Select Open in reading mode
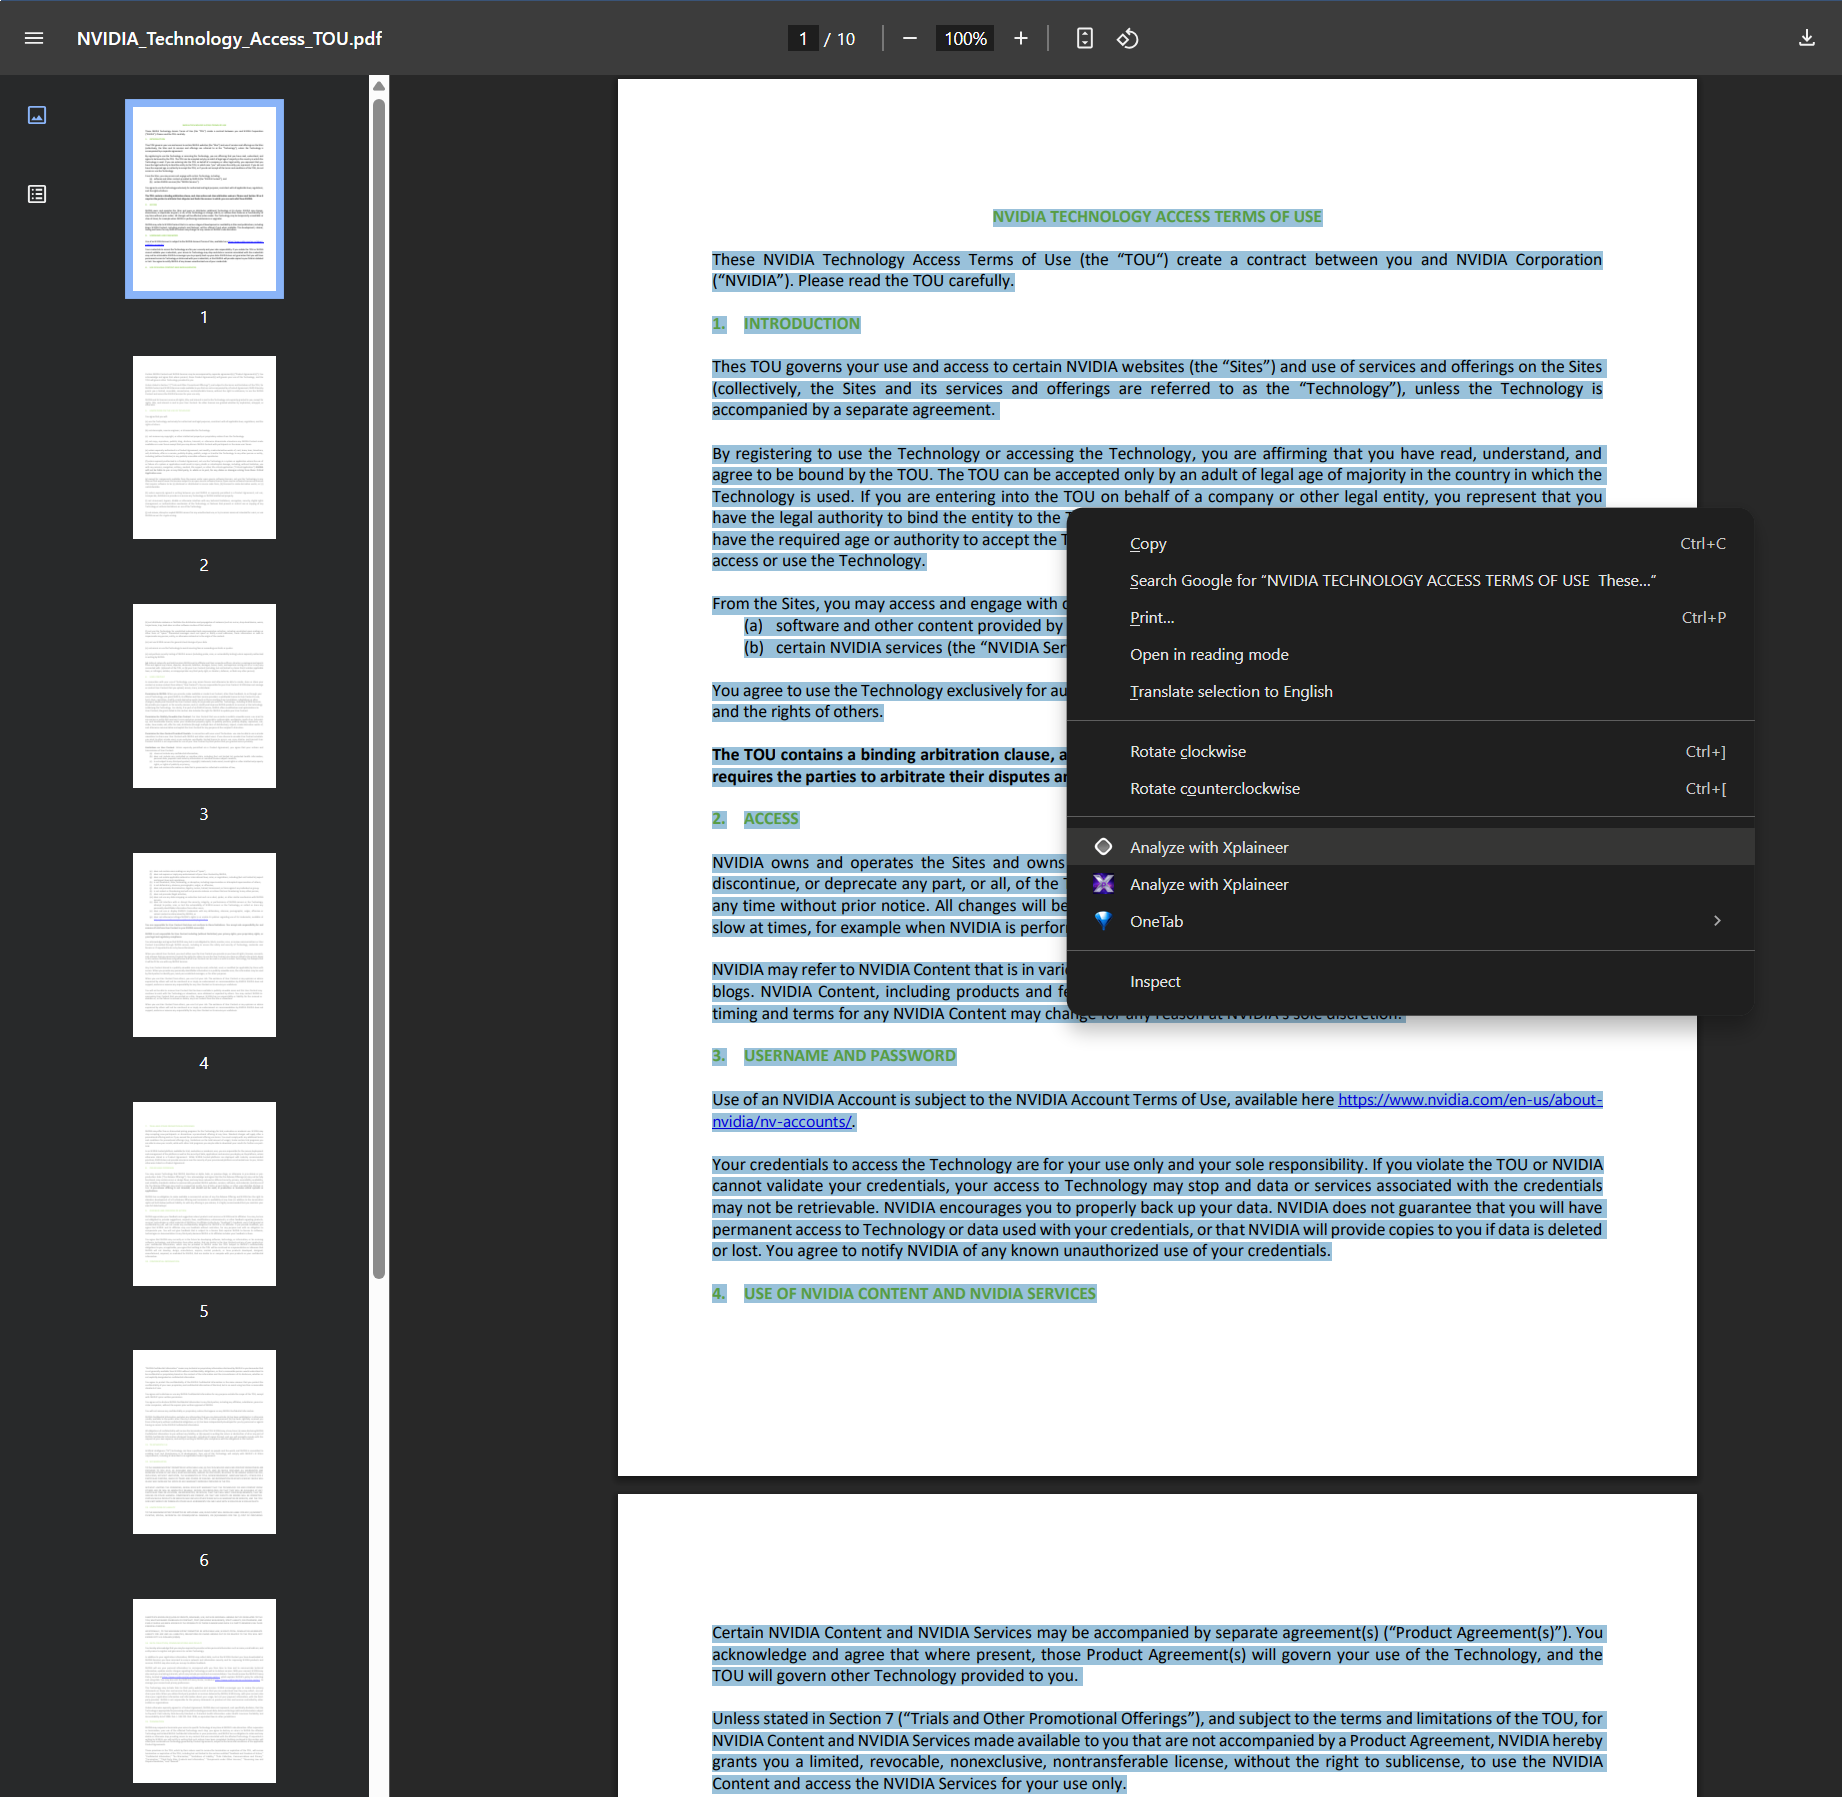Viewport: 1842px width, 1797px height. click(1410, 655)
